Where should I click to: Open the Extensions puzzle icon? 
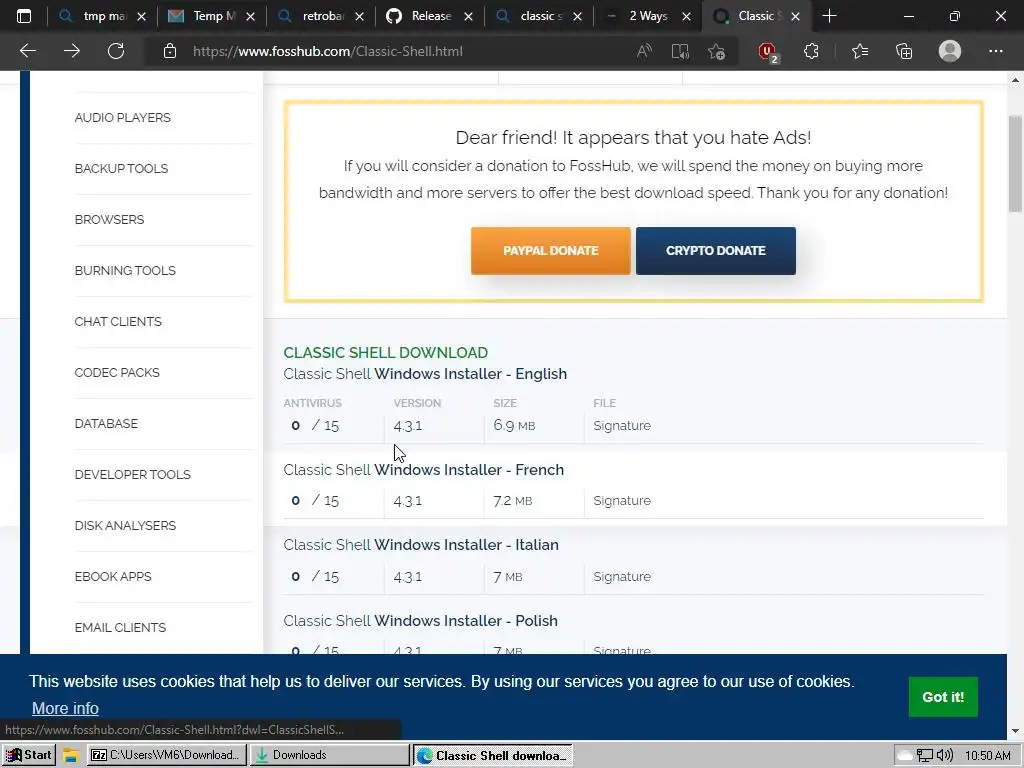coord(811,51)
